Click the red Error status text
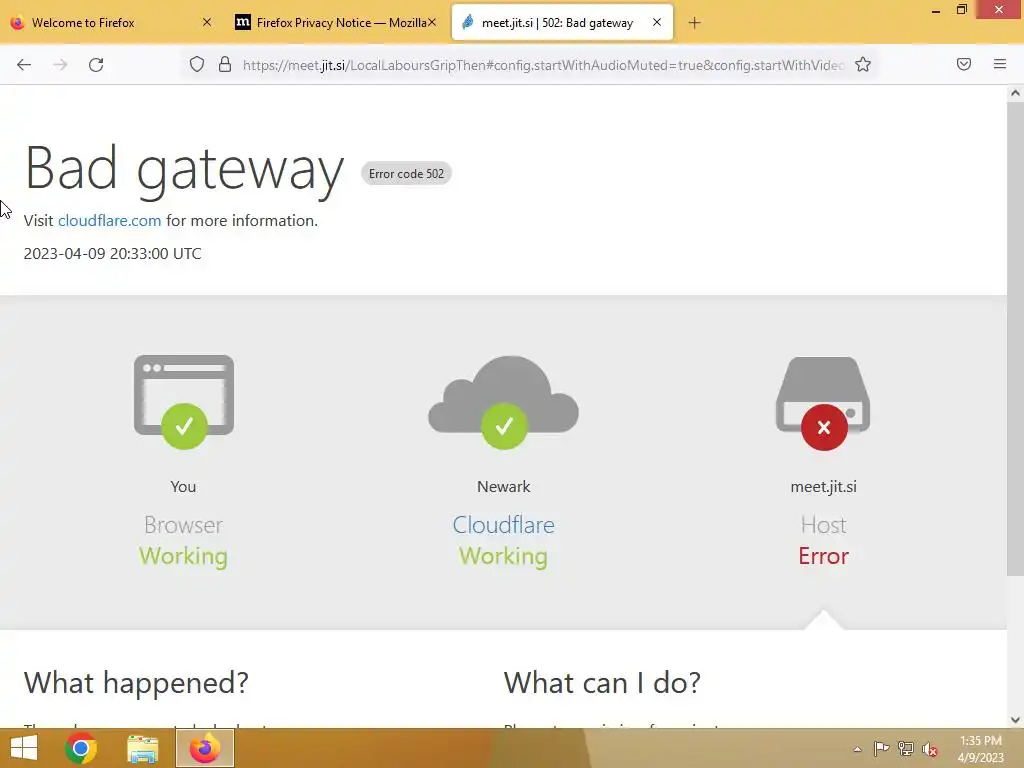This screenshot has height=768, width=1024. point(823,556)
